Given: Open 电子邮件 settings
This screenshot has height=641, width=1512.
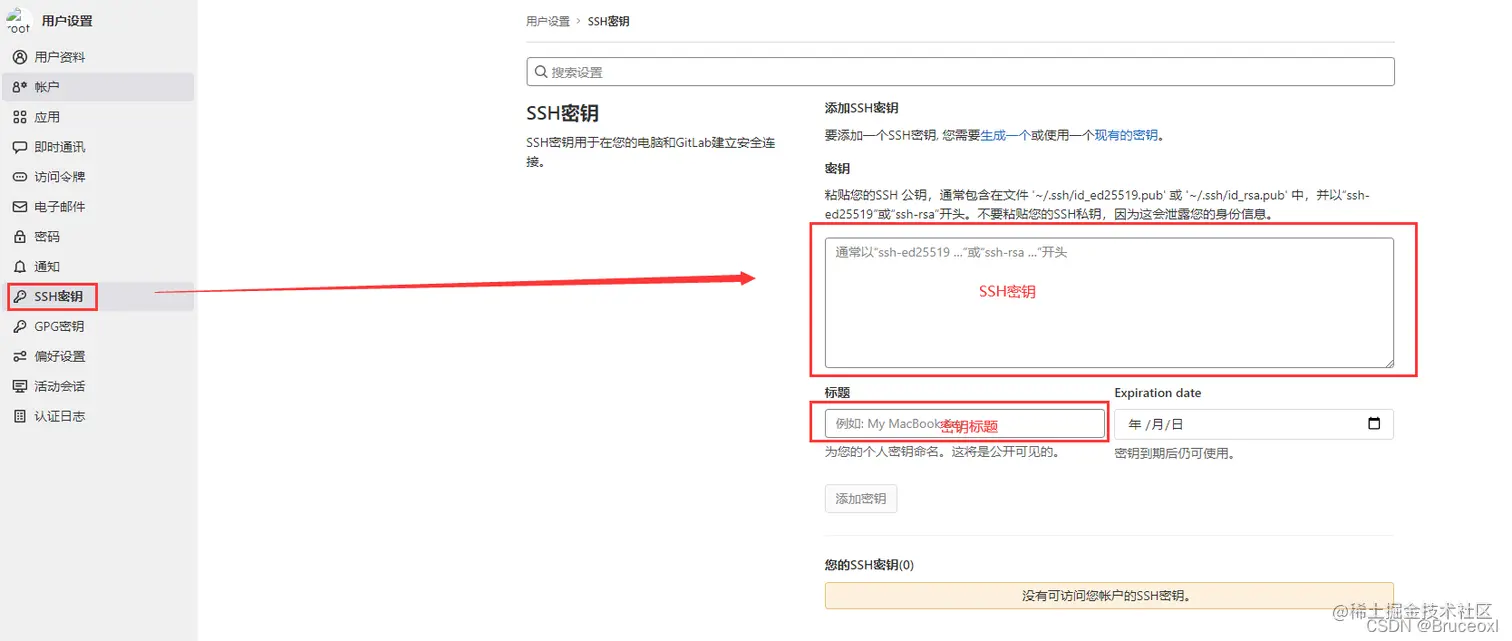Looking at the screenshot, I should pos(55,207).
